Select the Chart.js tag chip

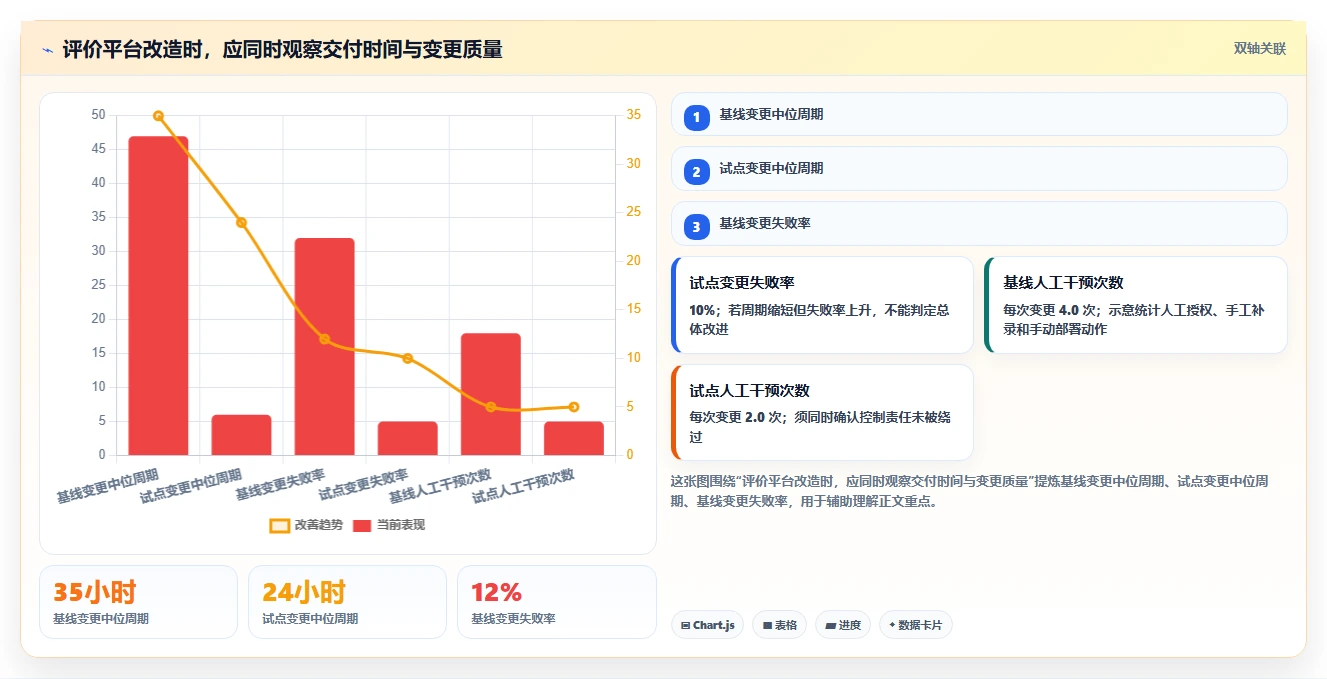click(x=708, y=625)
